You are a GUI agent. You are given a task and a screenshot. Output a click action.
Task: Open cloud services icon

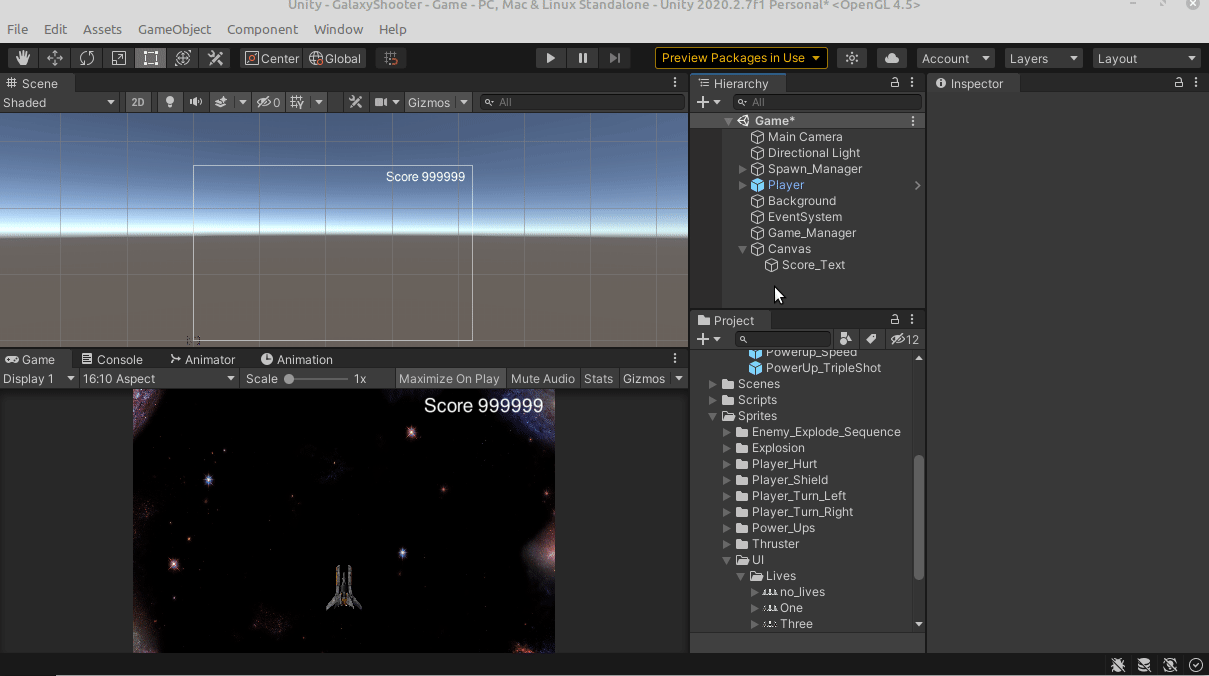pos(892,58)
